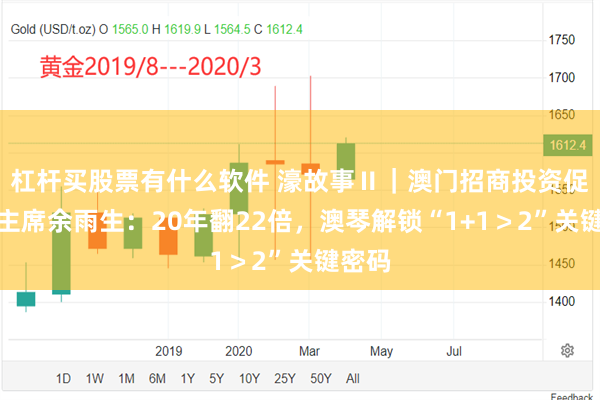Click the May axis label
The height and width of the screenshot is (400, 600).
pyautogui.click(x=382, y=351)
